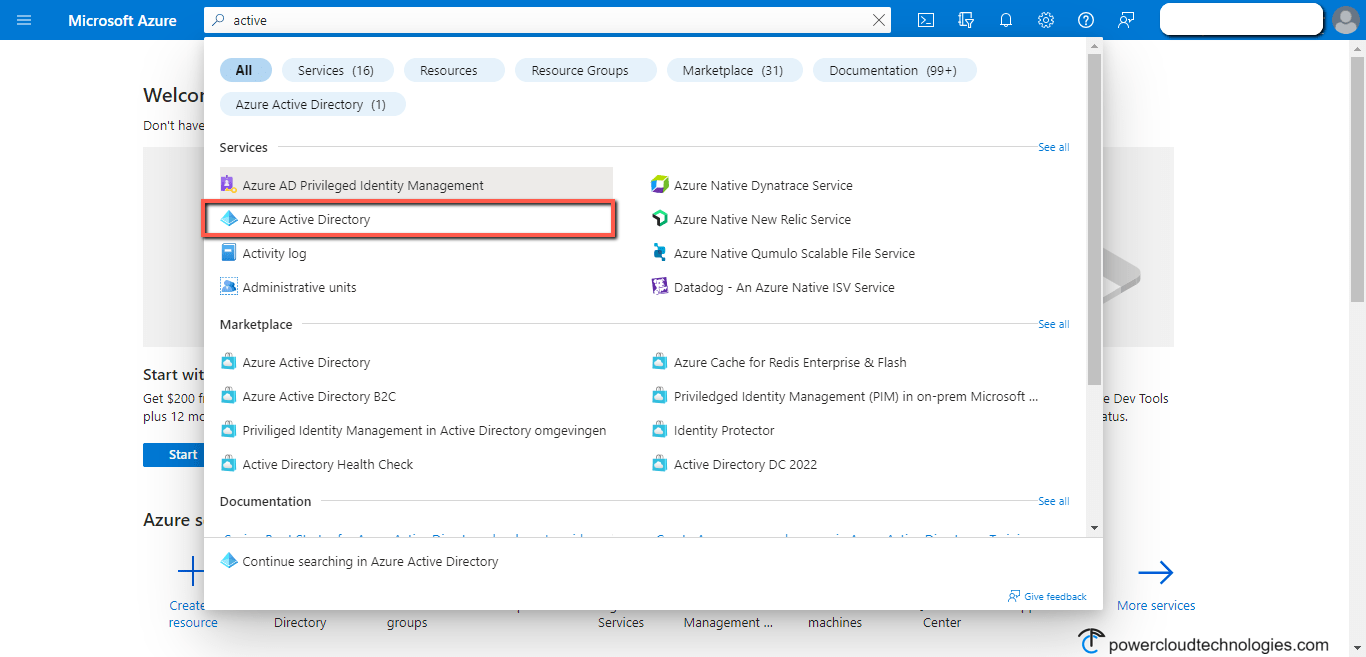The width and height of the screenshot is (1366, 657).
Task: Click the Administrative units icon
Action: pos(228,287)
